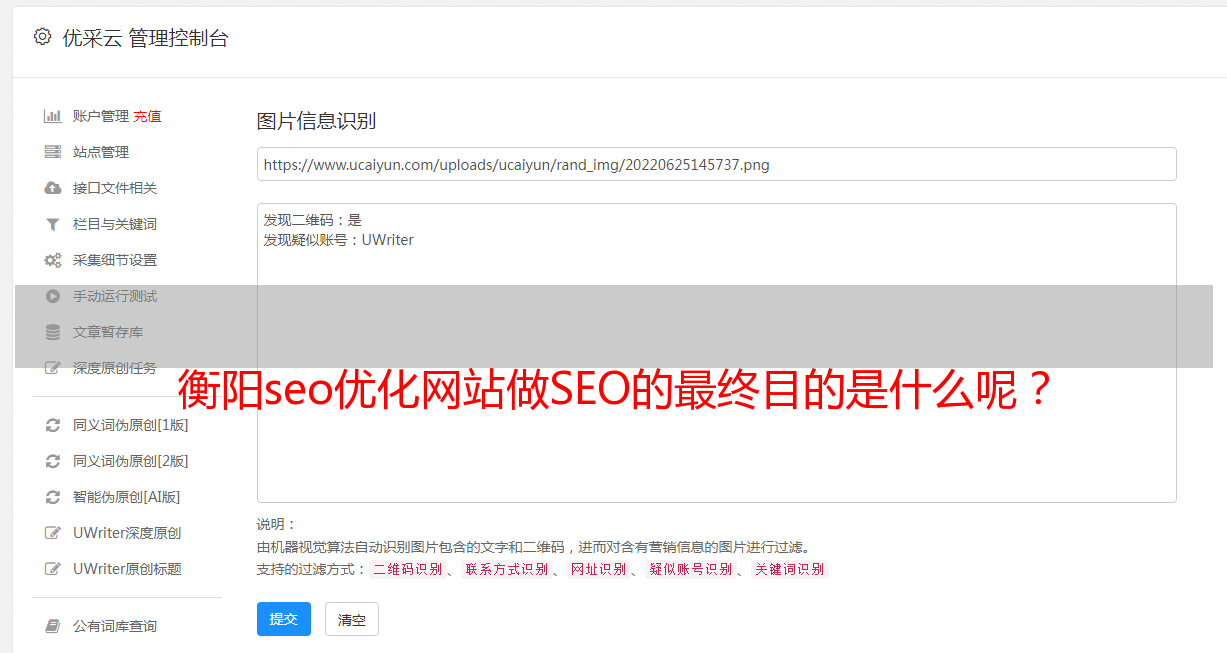Click the server icon for 站点管理
1227x653 pixels.
[x=53, y=152]
